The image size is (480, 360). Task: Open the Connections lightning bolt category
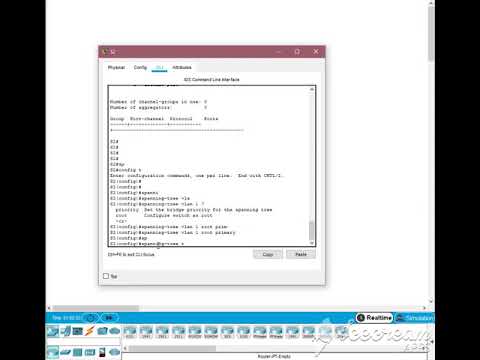click(x=89, y=331)
